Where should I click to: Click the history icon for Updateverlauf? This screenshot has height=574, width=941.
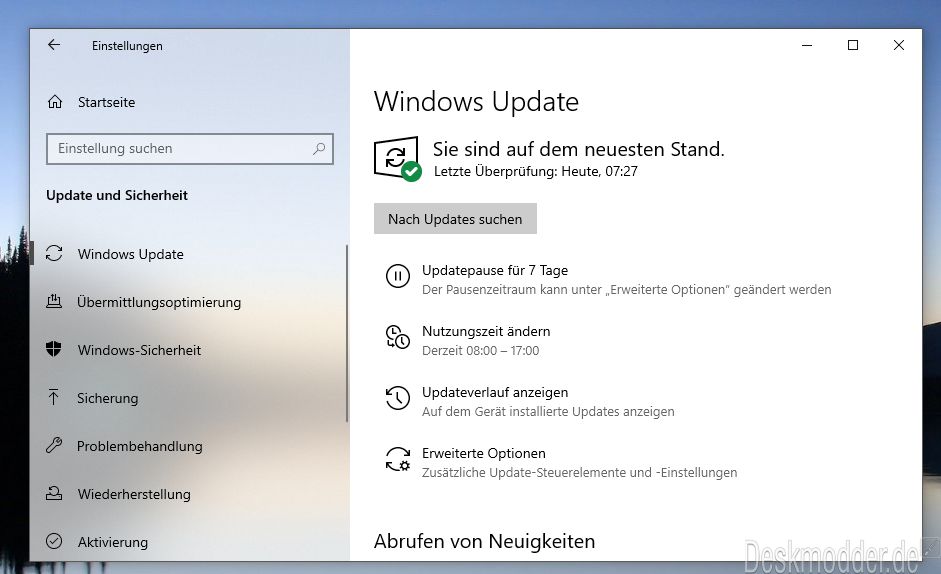397,398
